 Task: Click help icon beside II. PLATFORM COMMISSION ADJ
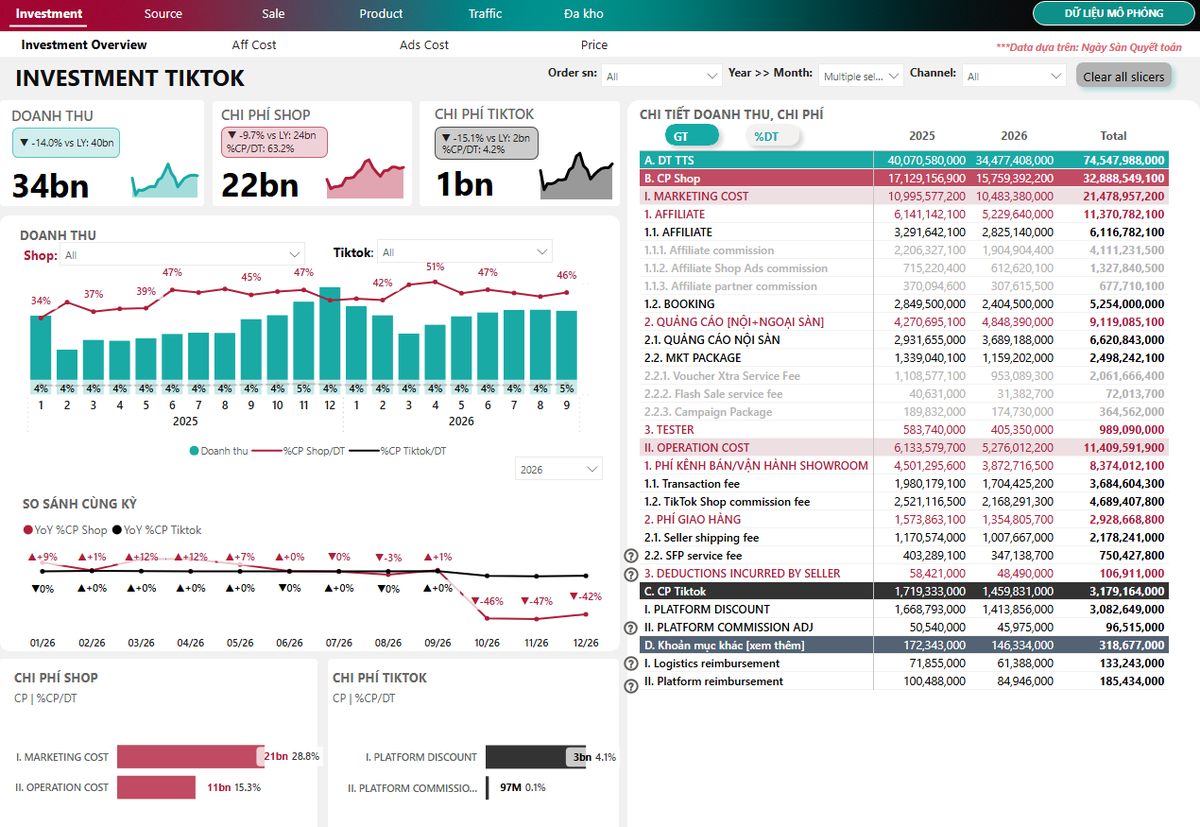pos(630,628)
